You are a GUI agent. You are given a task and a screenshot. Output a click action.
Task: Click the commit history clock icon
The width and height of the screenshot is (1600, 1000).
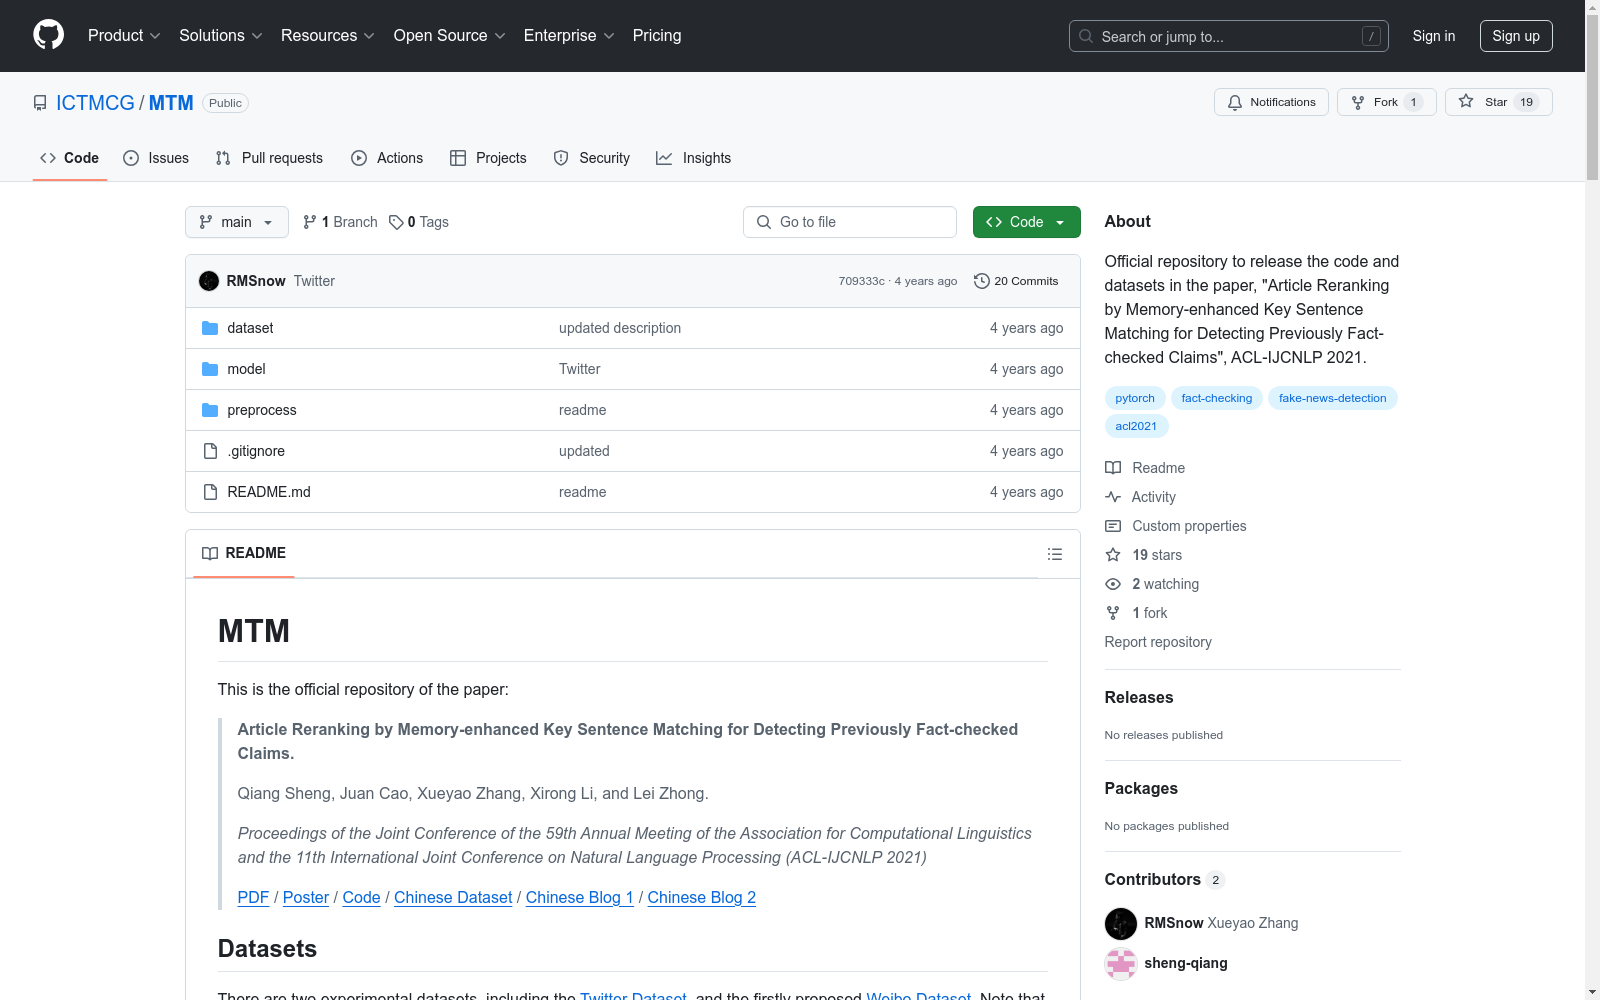pyautogui.click(x=982, y=281)
